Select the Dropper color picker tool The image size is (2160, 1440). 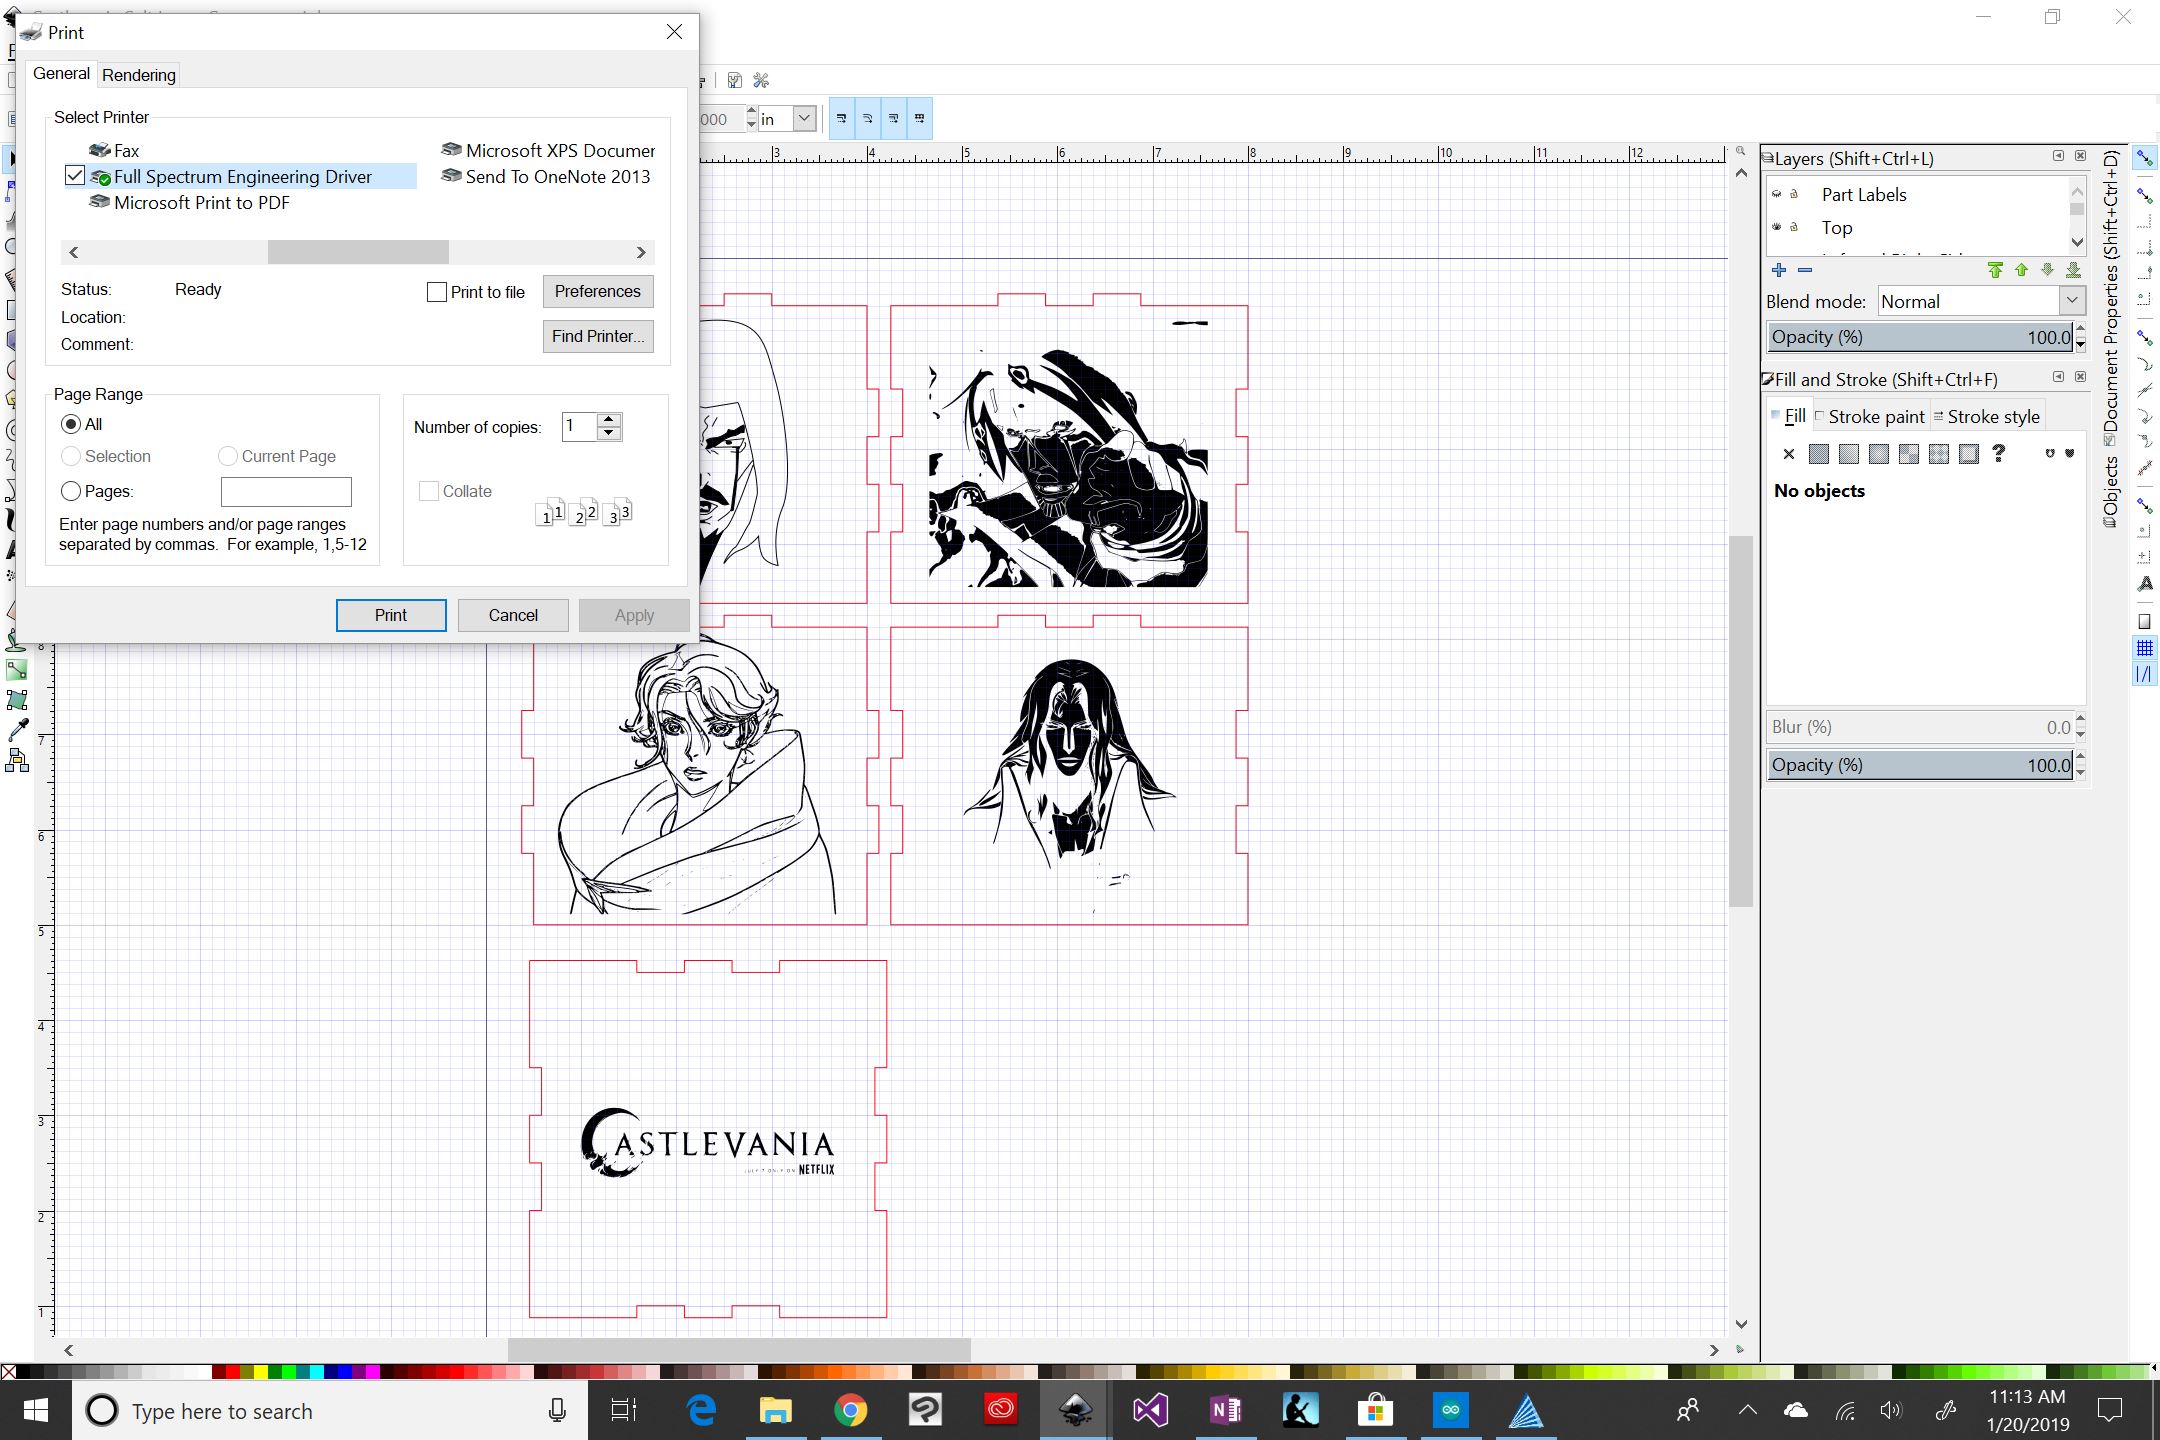[17, 730]
